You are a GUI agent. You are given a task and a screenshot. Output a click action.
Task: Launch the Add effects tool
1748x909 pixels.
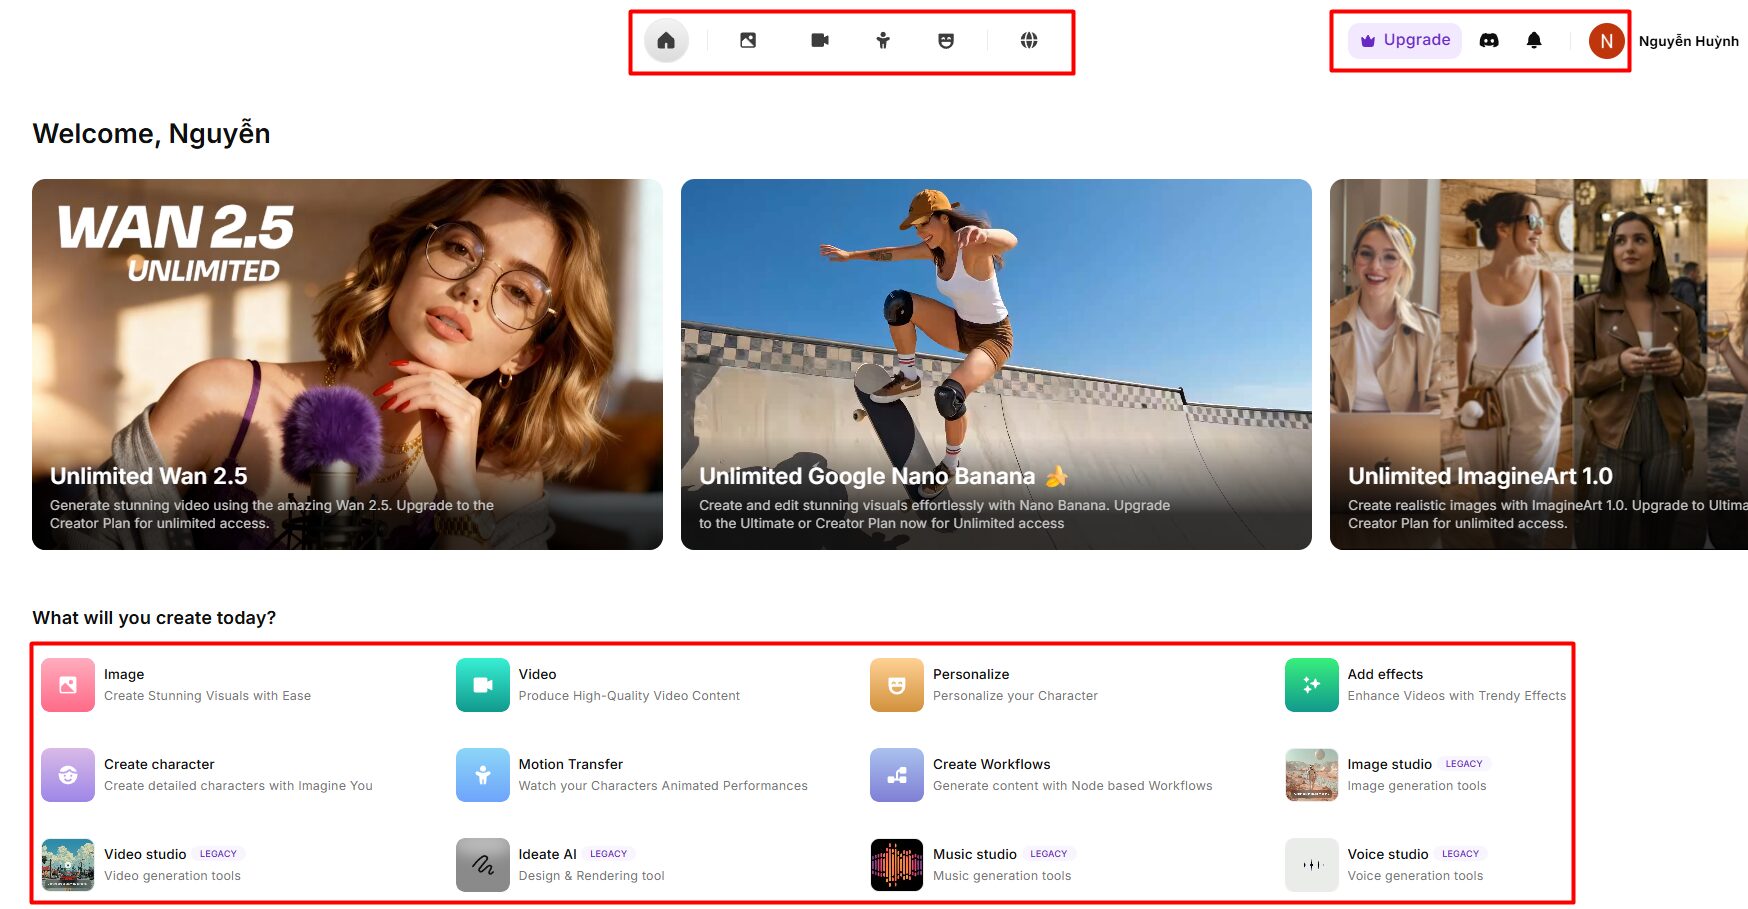click(1385, 685)
